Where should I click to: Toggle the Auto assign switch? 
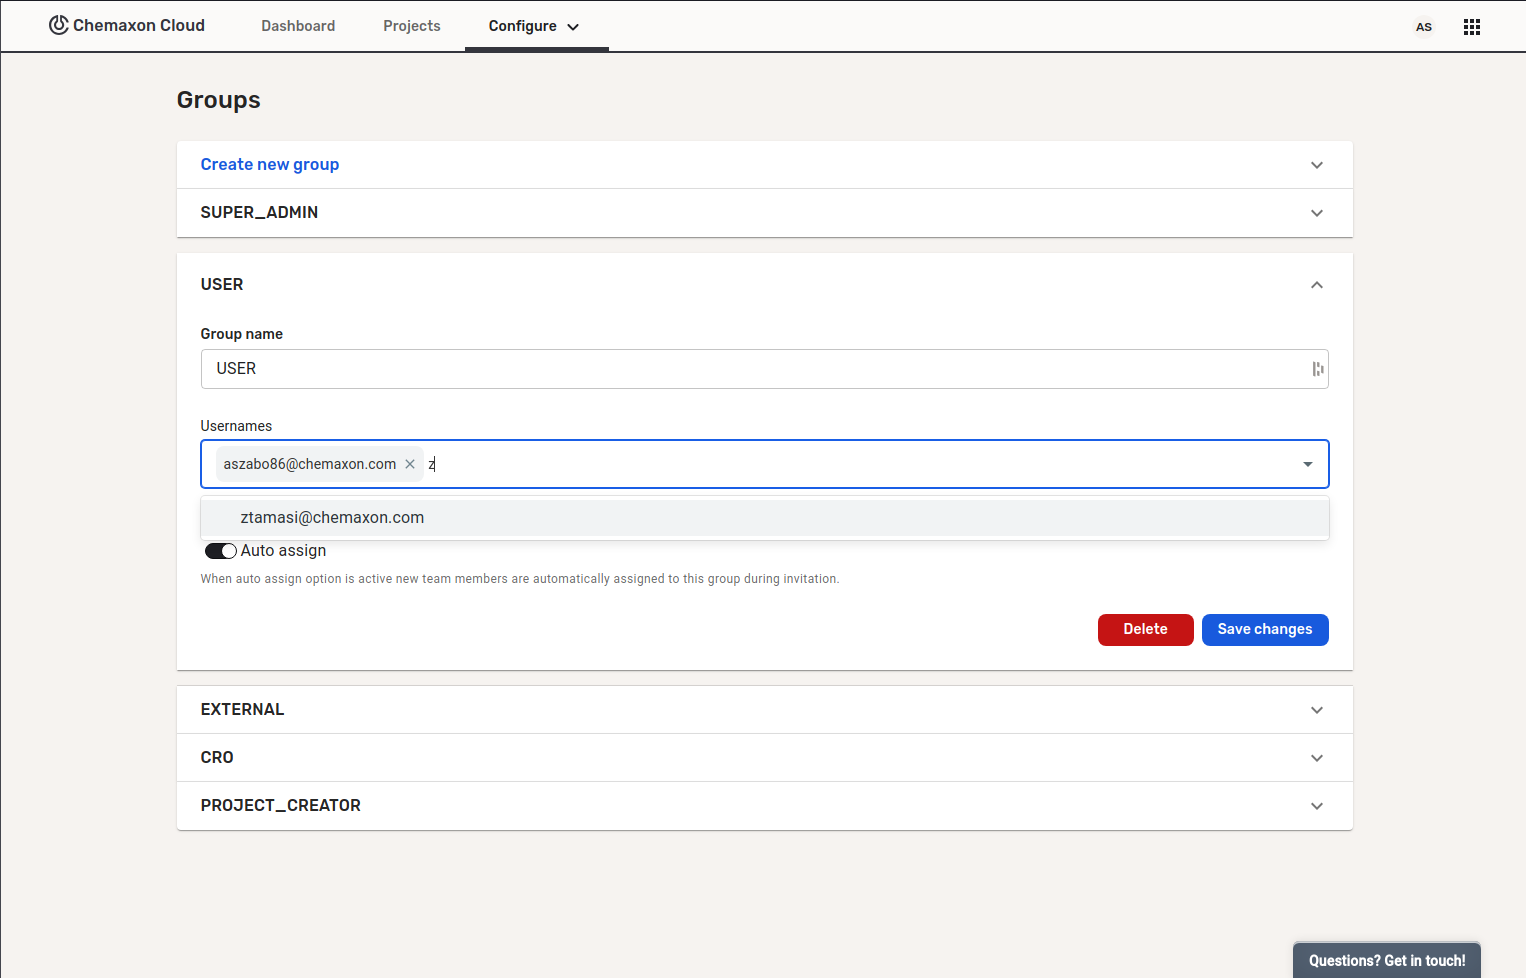pos(220,551)
